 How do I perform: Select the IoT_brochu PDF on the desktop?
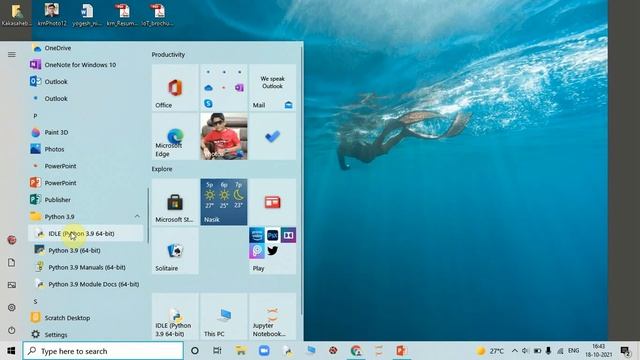(158, 14)
